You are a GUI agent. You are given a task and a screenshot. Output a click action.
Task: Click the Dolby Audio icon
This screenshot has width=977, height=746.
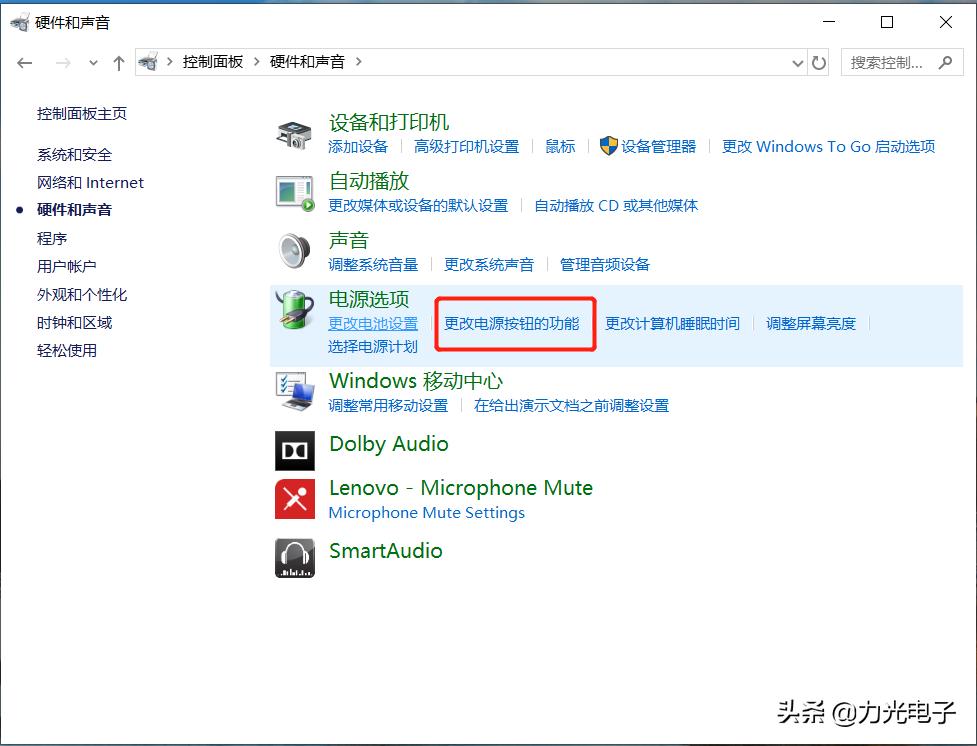[x=294, y=450]
